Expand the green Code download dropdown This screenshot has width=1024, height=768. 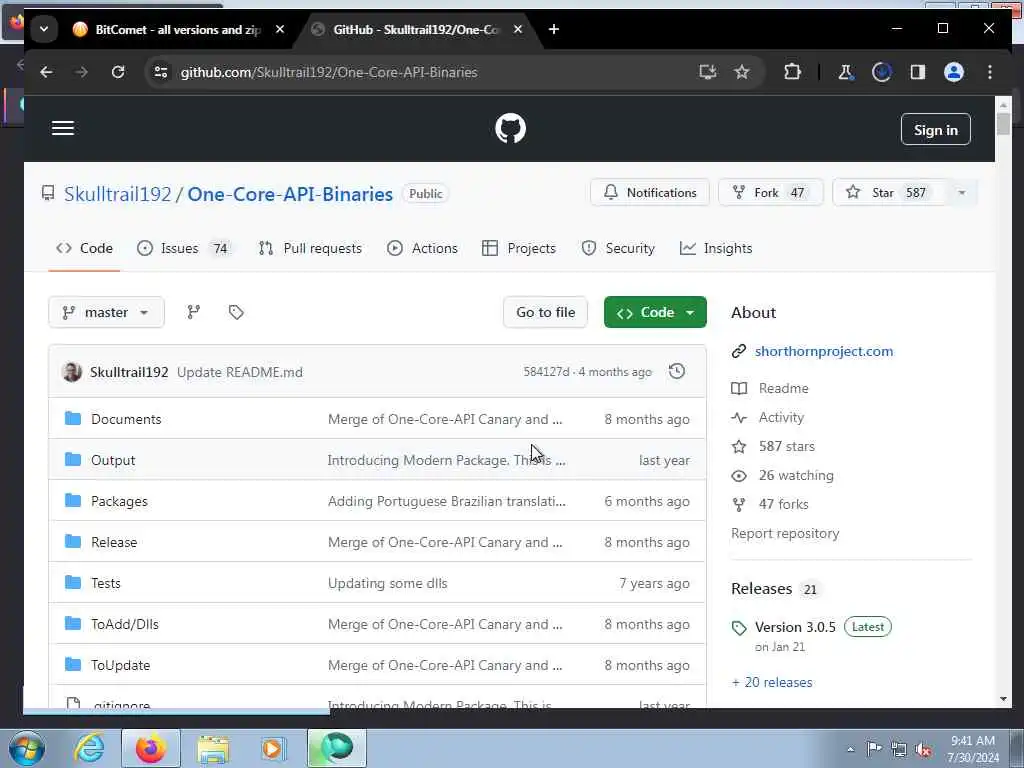(x=655, y=312)
